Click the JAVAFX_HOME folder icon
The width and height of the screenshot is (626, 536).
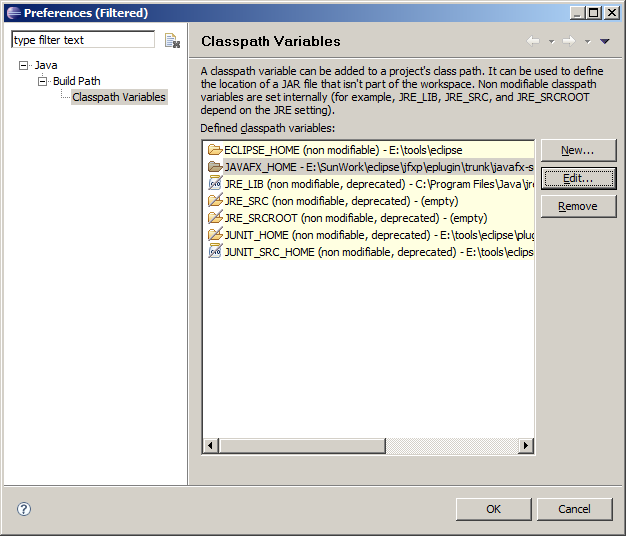pyautogui.click(x=214, y=167)
